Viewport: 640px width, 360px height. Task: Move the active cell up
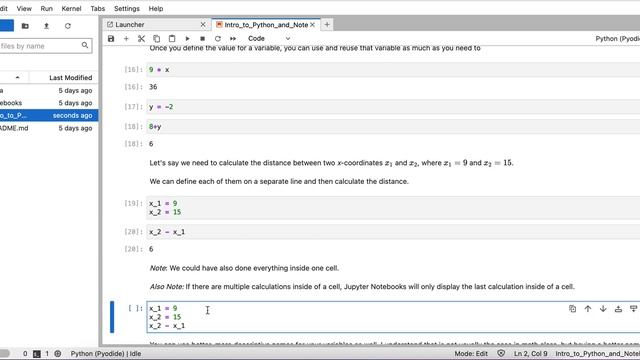[x=588, y=309]
